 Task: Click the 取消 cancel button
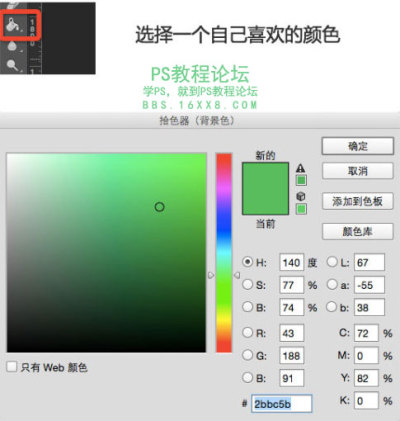(358, 171)
